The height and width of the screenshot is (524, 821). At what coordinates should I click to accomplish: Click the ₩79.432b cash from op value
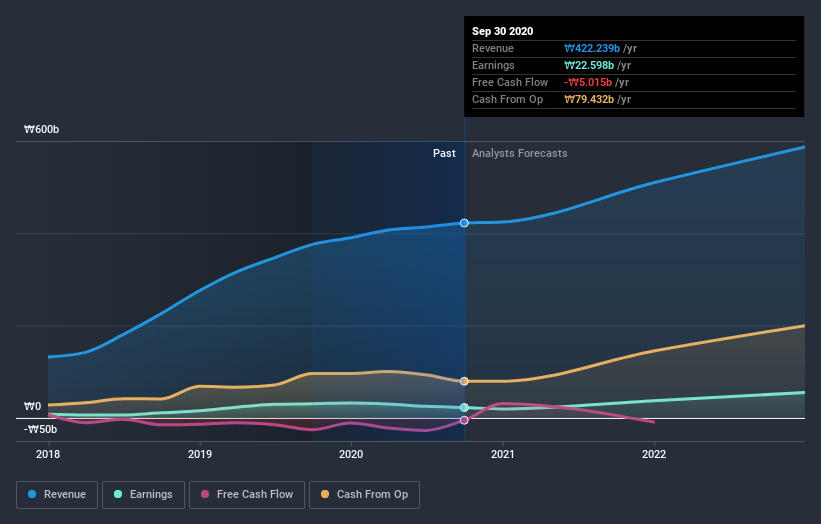(589, 99)
